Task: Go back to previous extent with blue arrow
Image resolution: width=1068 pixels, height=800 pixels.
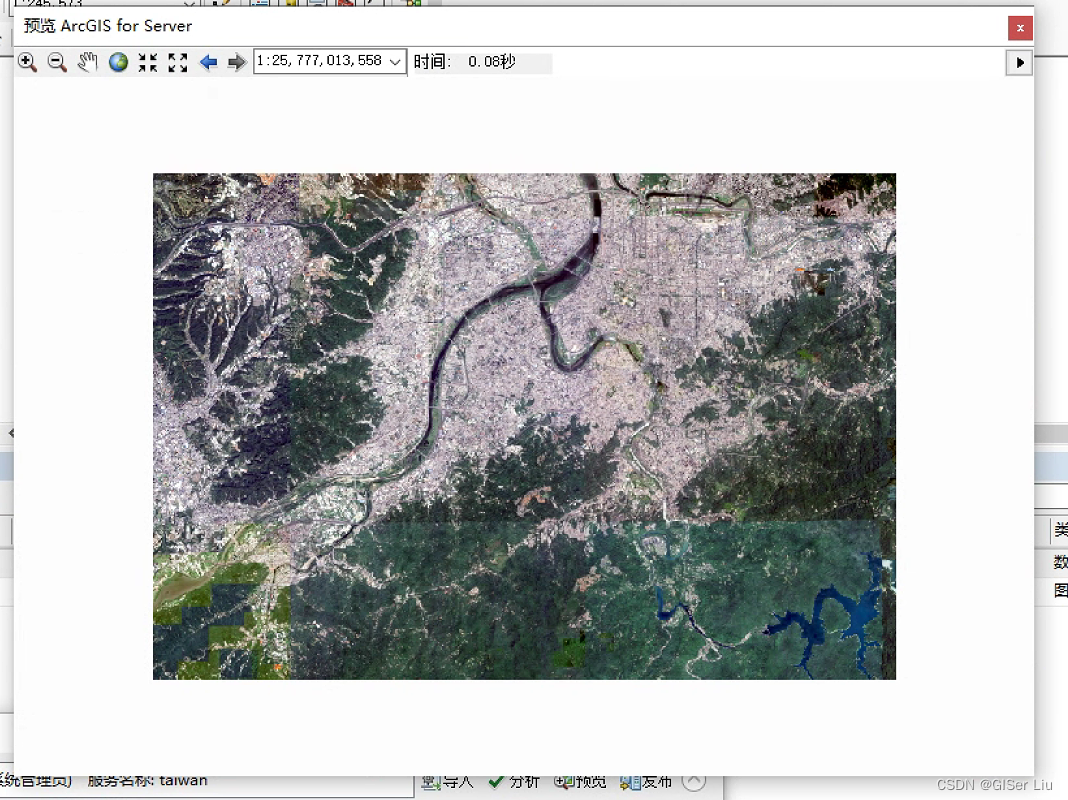Action: pos(208,62)
